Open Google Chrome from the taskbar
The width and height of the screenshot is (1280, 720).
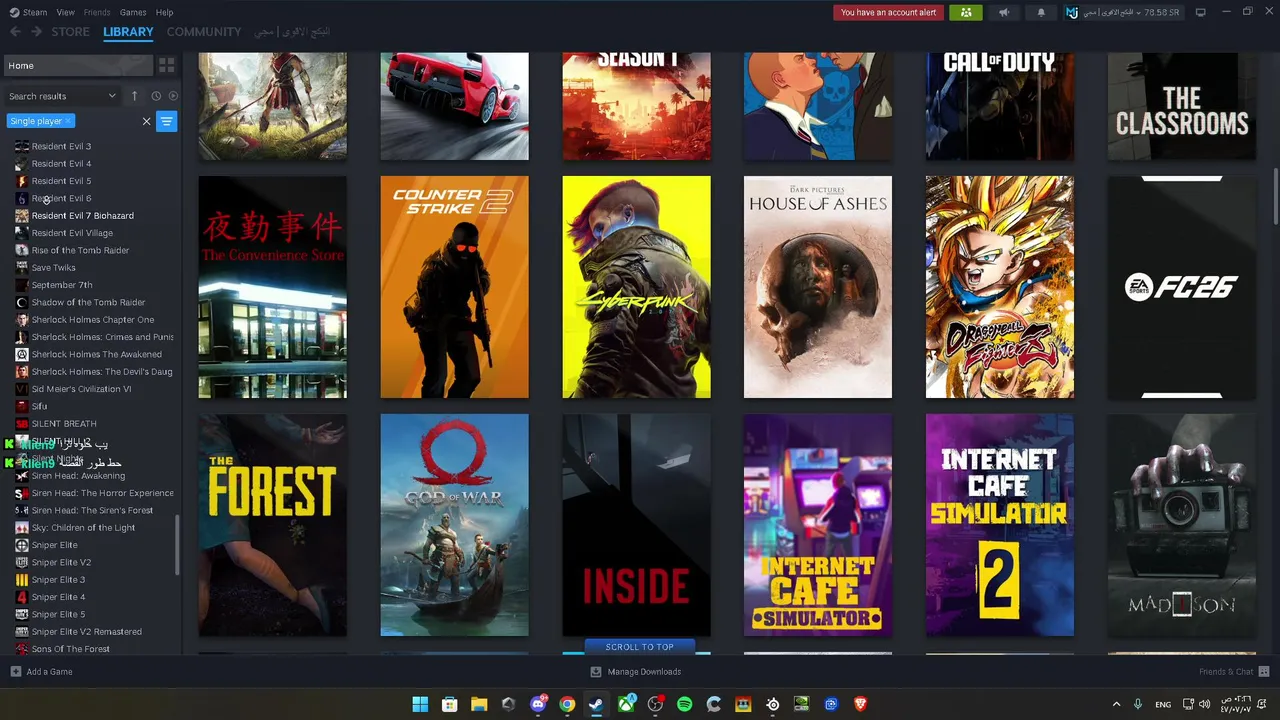[567, 704]
